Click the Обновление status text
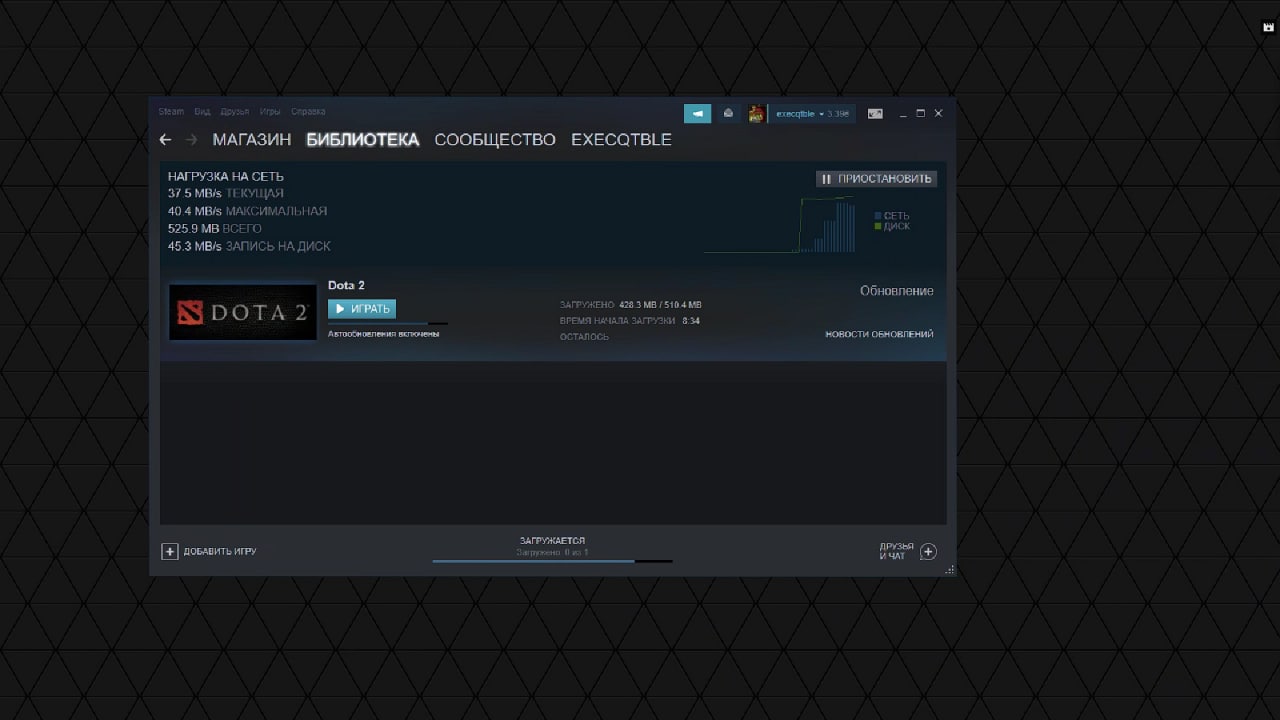Screen dimensions: 1280x720 click(897, 291)
